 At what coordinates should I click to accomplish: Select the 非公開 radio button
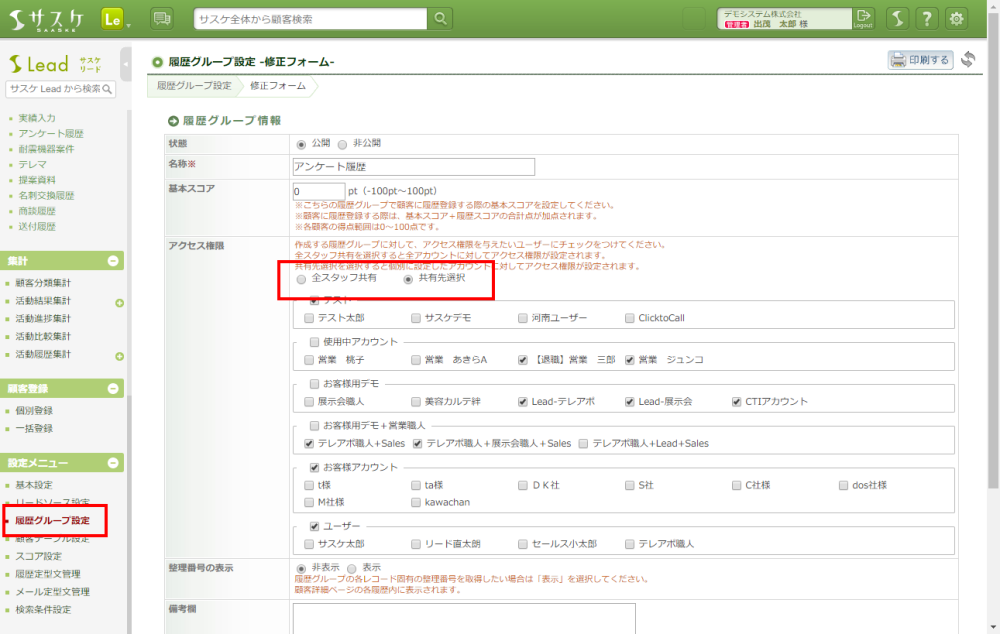click(x=343, y=144)
